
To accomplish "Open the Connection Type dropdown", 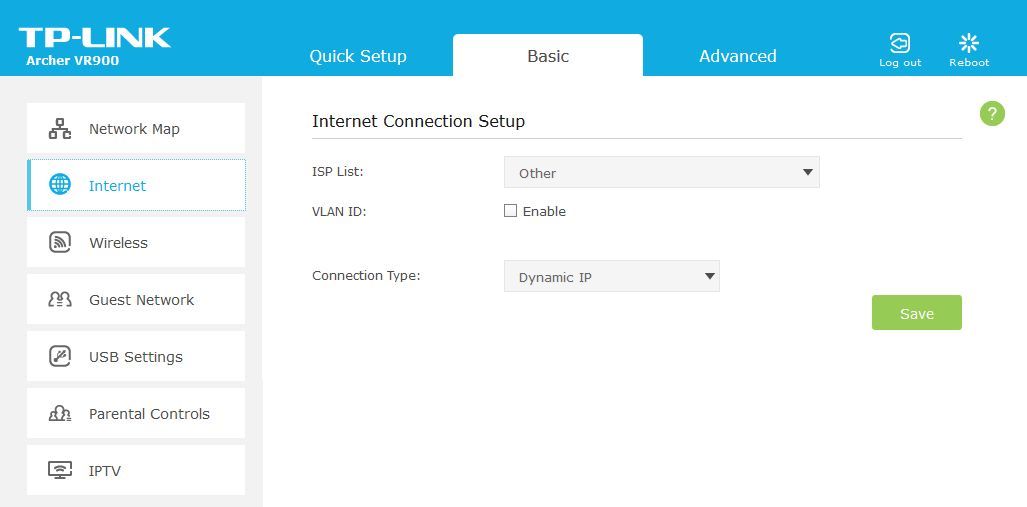I will pyautogui.click(x=612, y=276).
